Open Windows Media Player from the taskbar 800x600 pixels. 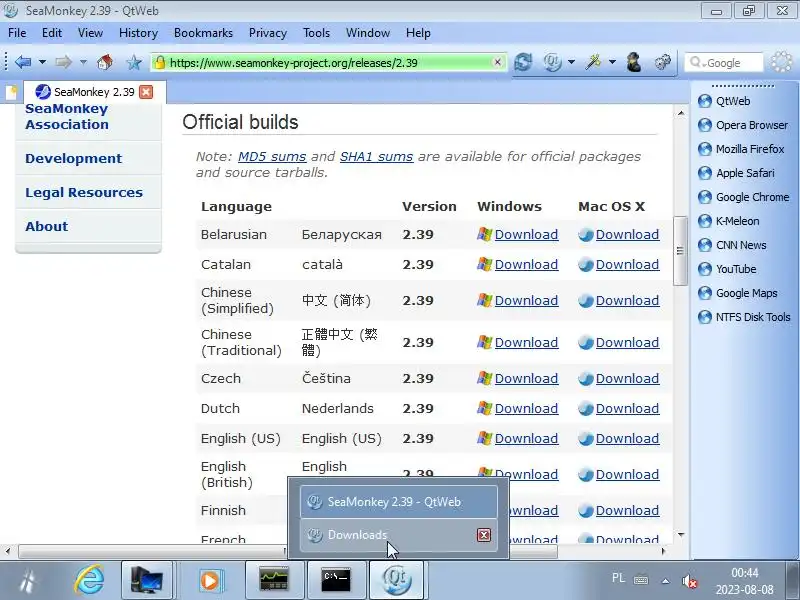click(x=209, y=580)
